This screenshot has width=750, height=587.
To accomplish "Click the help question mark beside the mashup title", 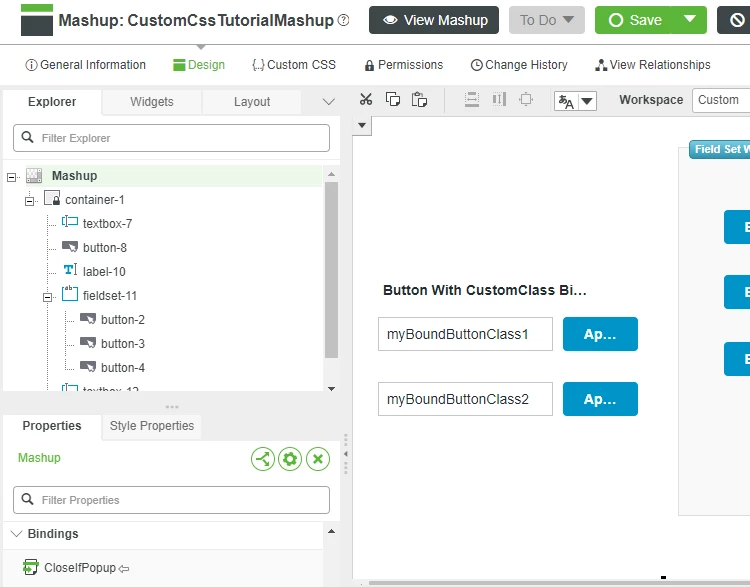I will coord(343,20).
